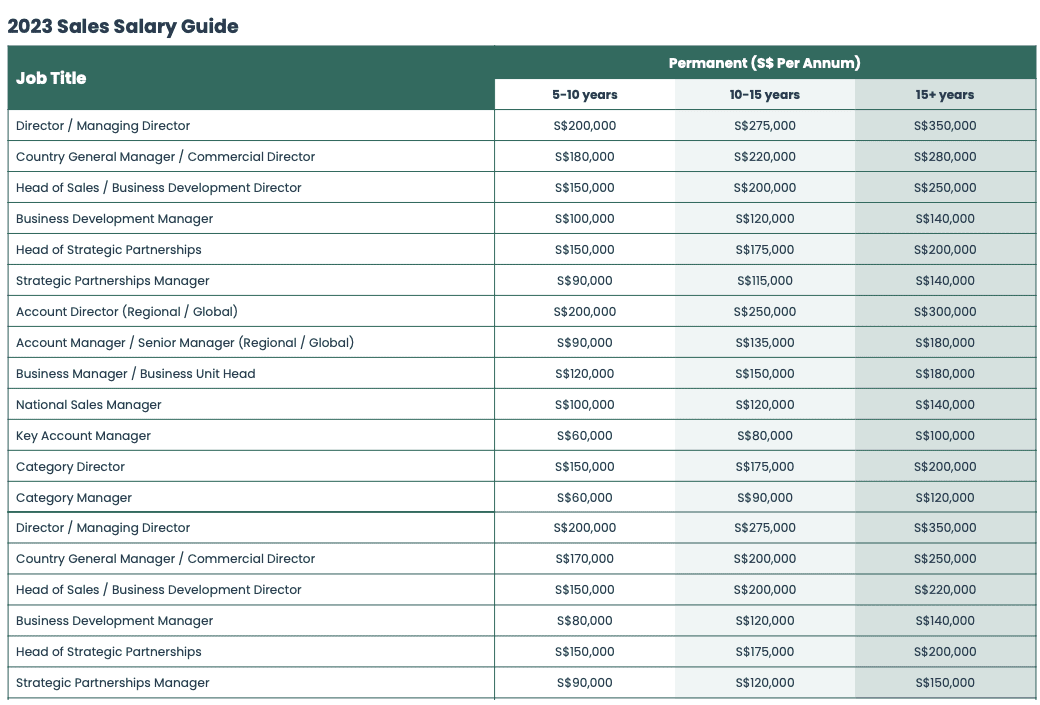The width and height of the screenshot is (1040, 705).
Task: Select the S$135,000 salary value
Action: coord(765,343)
